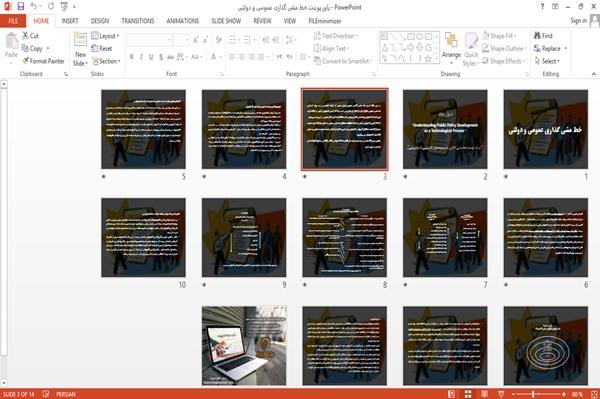The height and width of the screenshot is (399, 600).
Task: Switch to the VIEW tab
Action: [x=289, y=21]
